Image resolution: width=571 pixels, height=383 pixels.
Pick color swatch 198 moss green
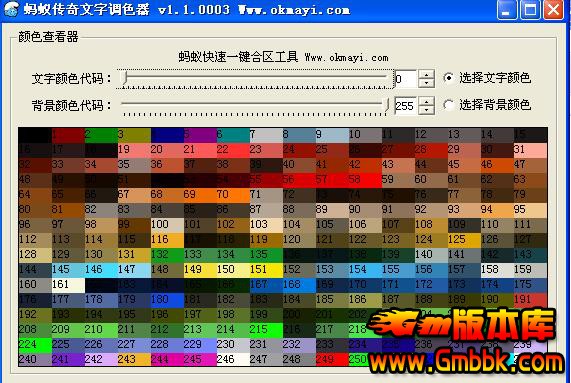click(233, 315)
